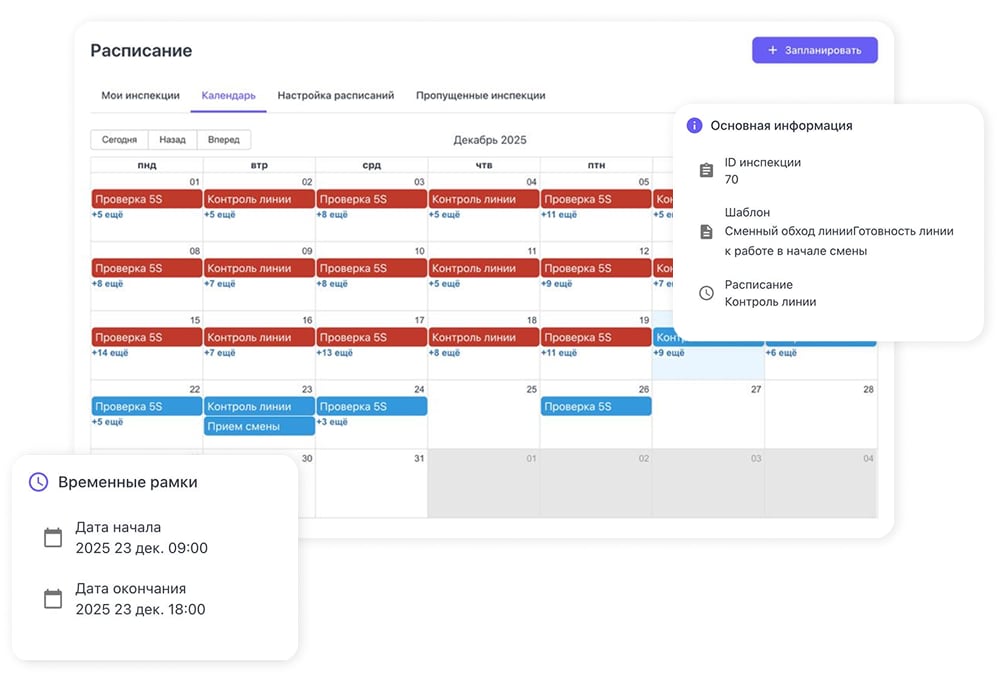
Task: Go to previous month with Назад
Action: pyautogui.click(x=172, y=140)
